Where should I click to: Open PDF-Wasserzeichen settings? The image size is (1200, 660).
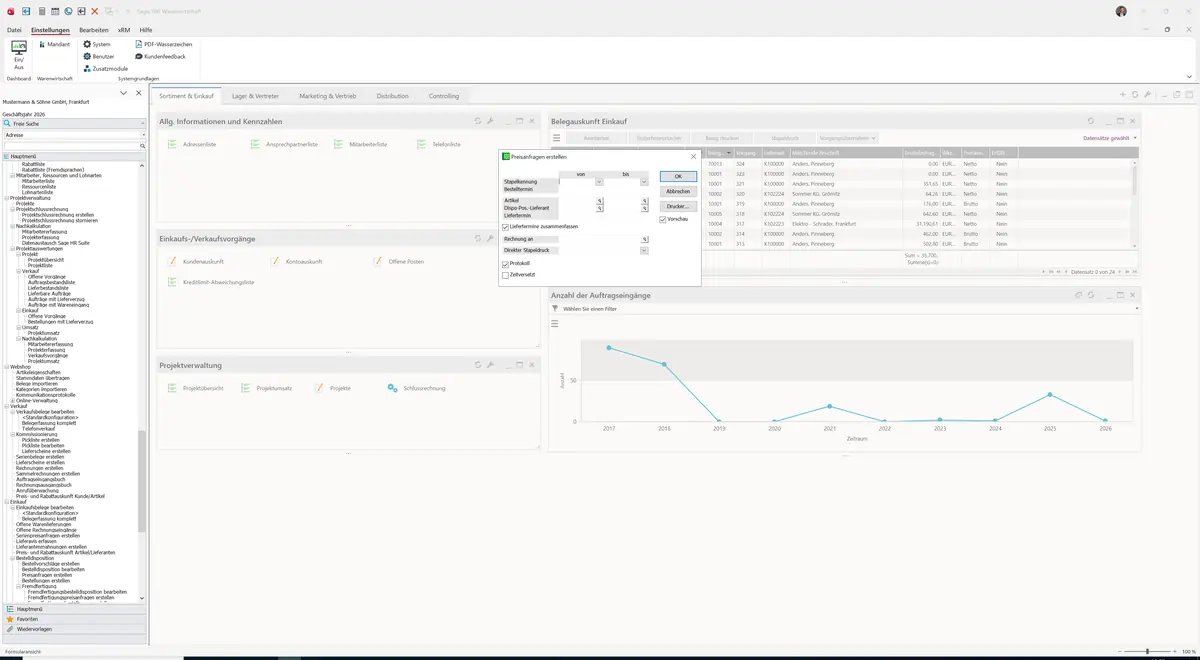point(163,44)
